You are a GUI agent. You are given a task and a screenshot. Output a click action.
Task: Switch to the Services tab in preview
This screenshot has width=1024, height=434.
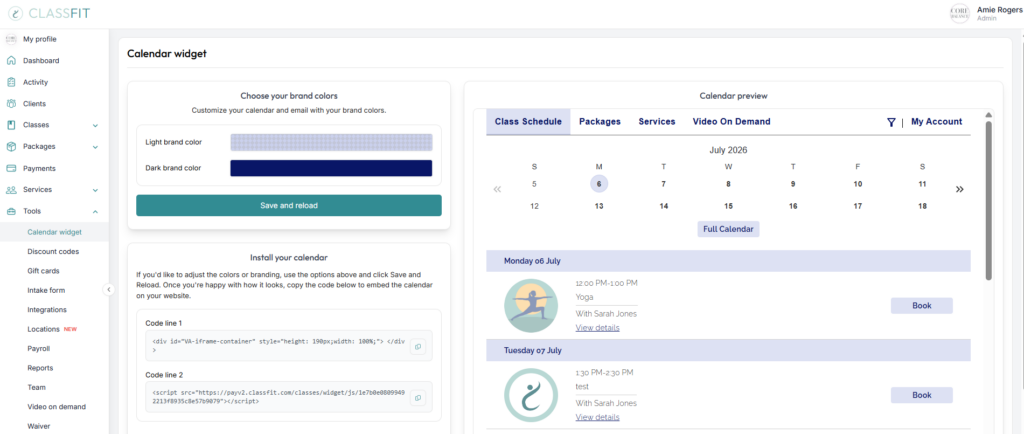657,122
